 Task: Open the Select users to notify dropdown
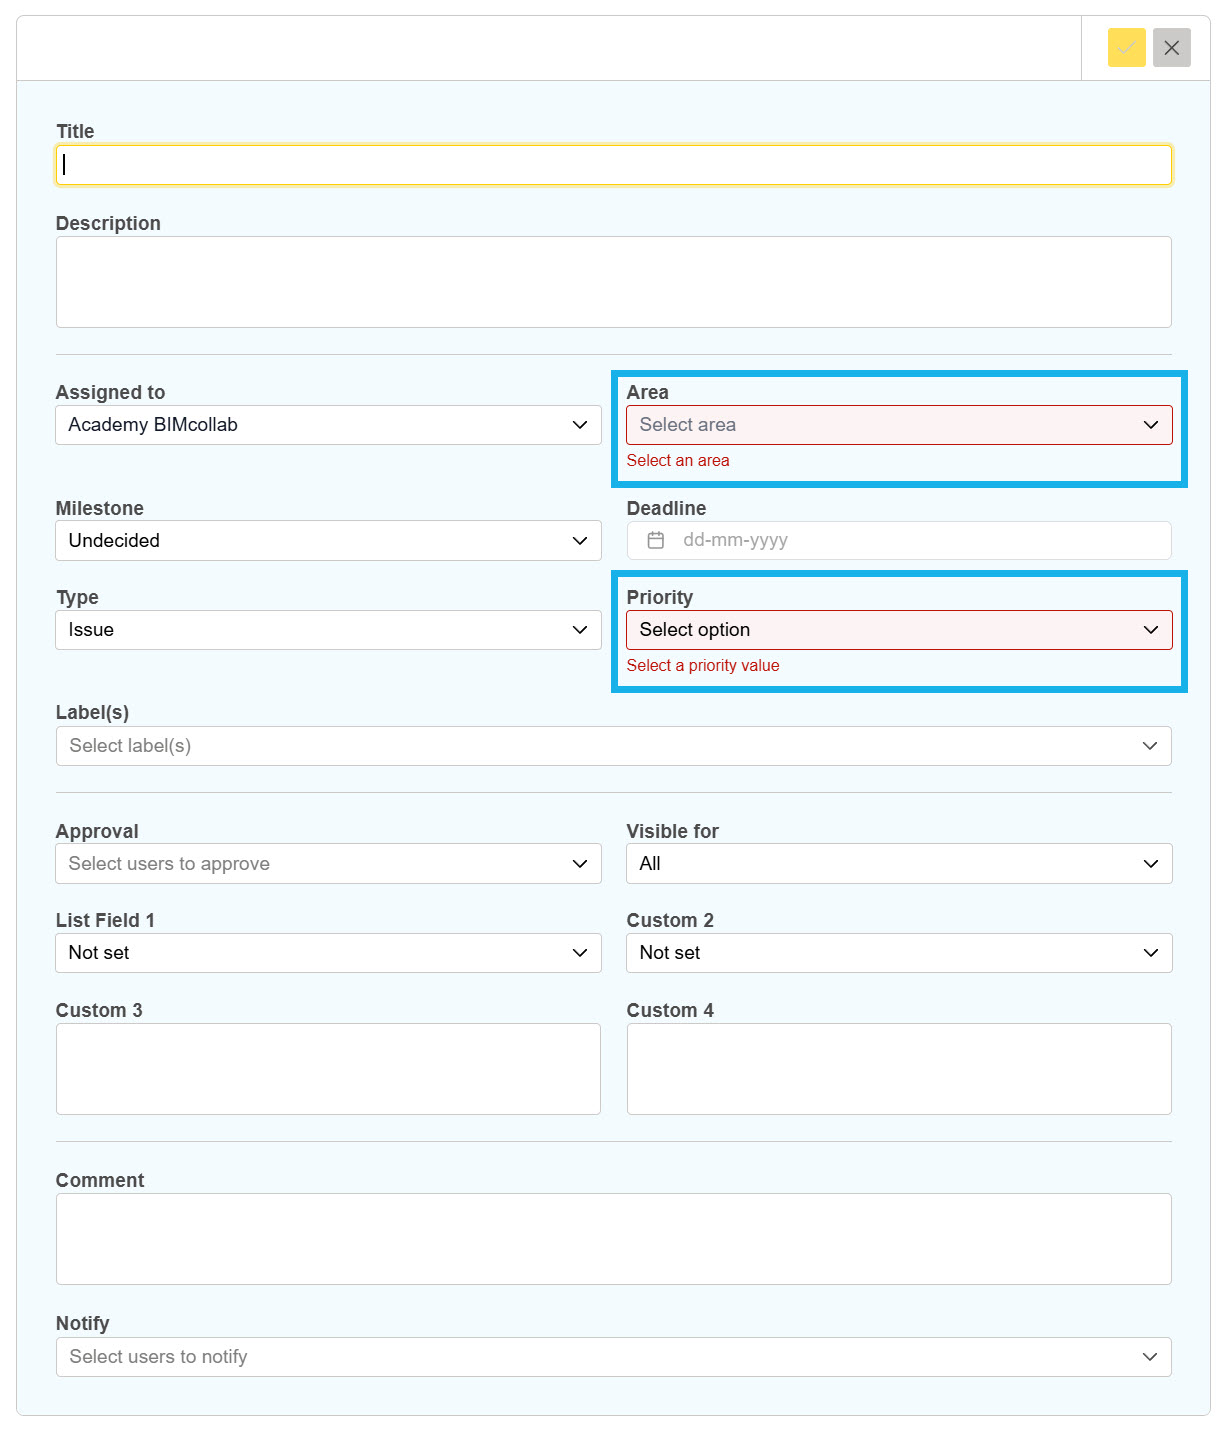(x=613, y=1357)
